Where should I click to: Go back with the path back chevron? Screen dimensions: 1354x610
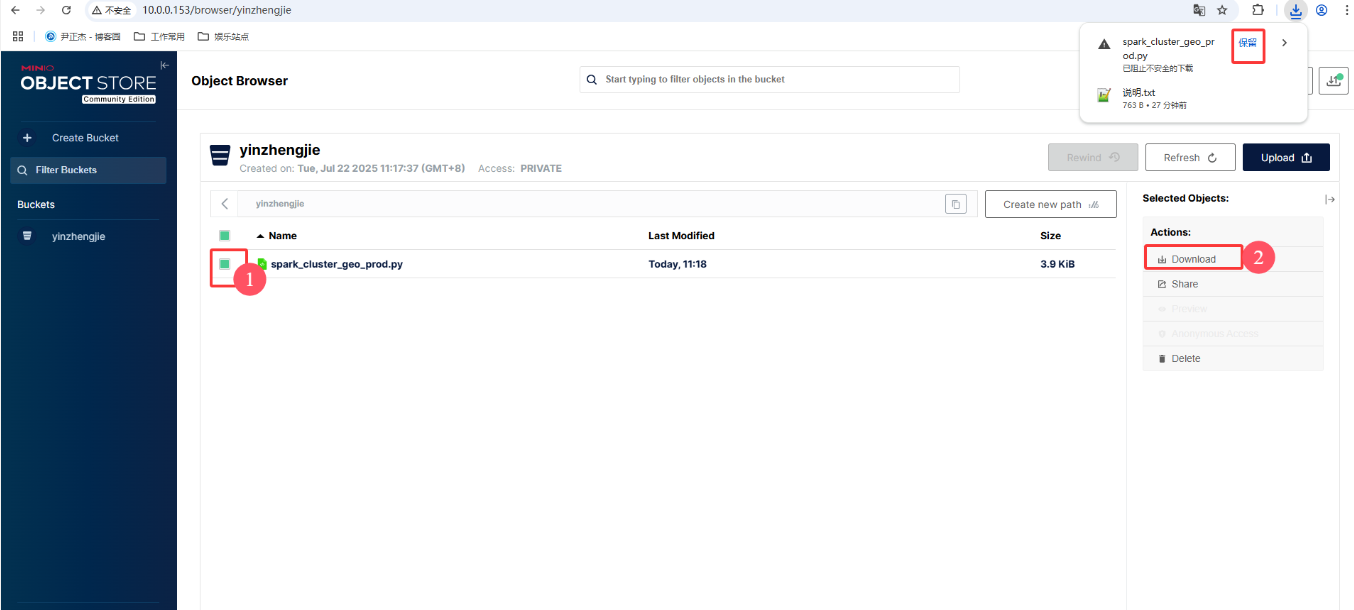pos(225,204)
